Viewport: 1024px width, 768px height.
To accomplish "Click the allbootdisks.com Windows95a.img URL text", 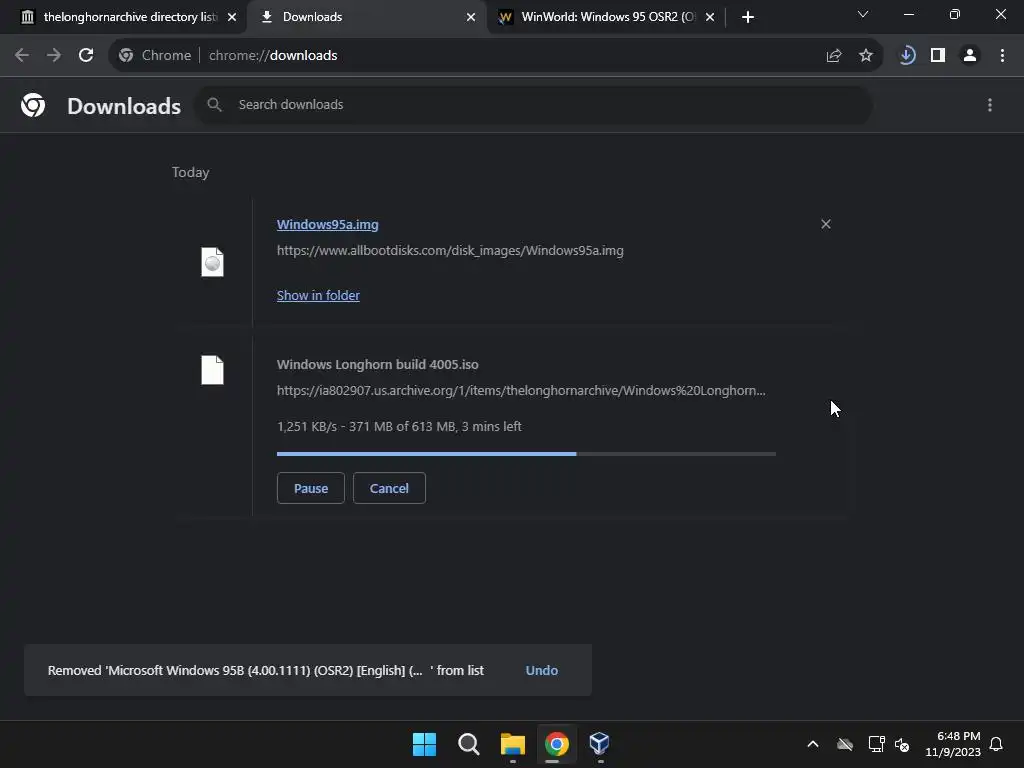I will [x=450, y=250].
